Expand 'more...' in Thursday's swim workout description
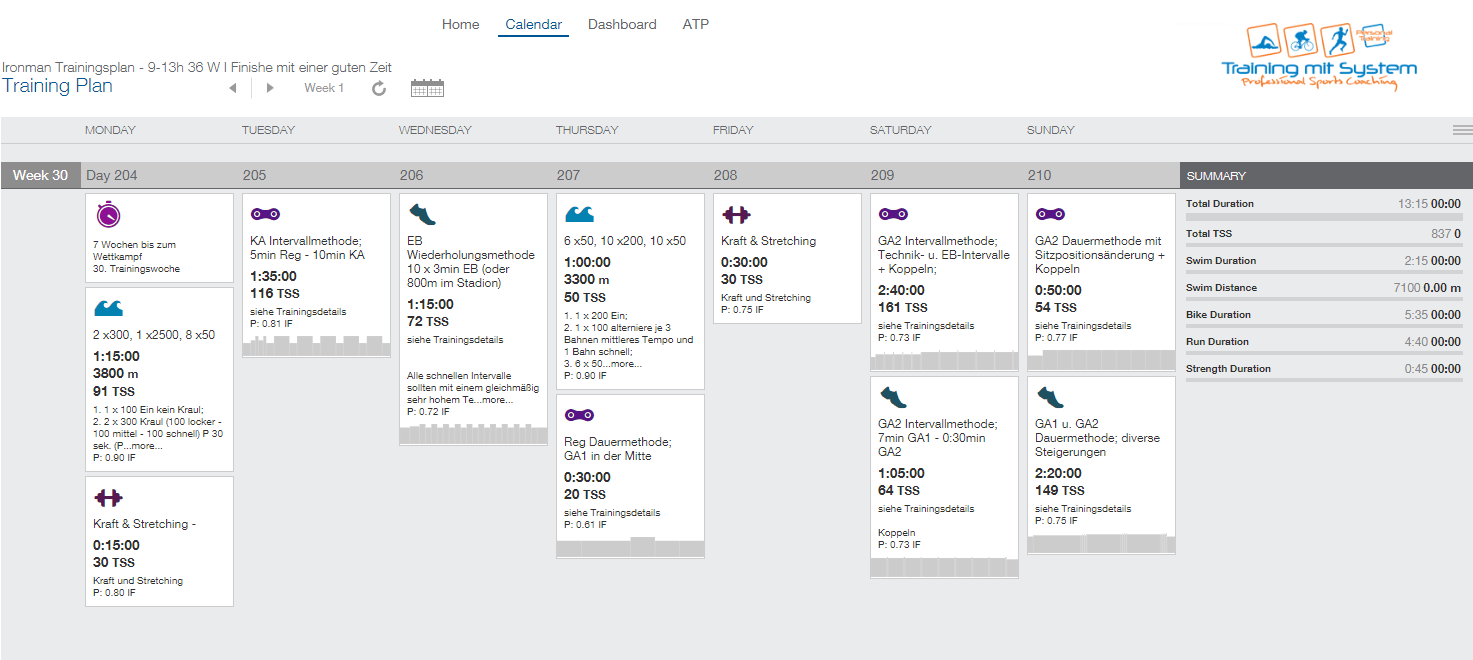Viewport: 1473px width, 660px height. (625, 363)
